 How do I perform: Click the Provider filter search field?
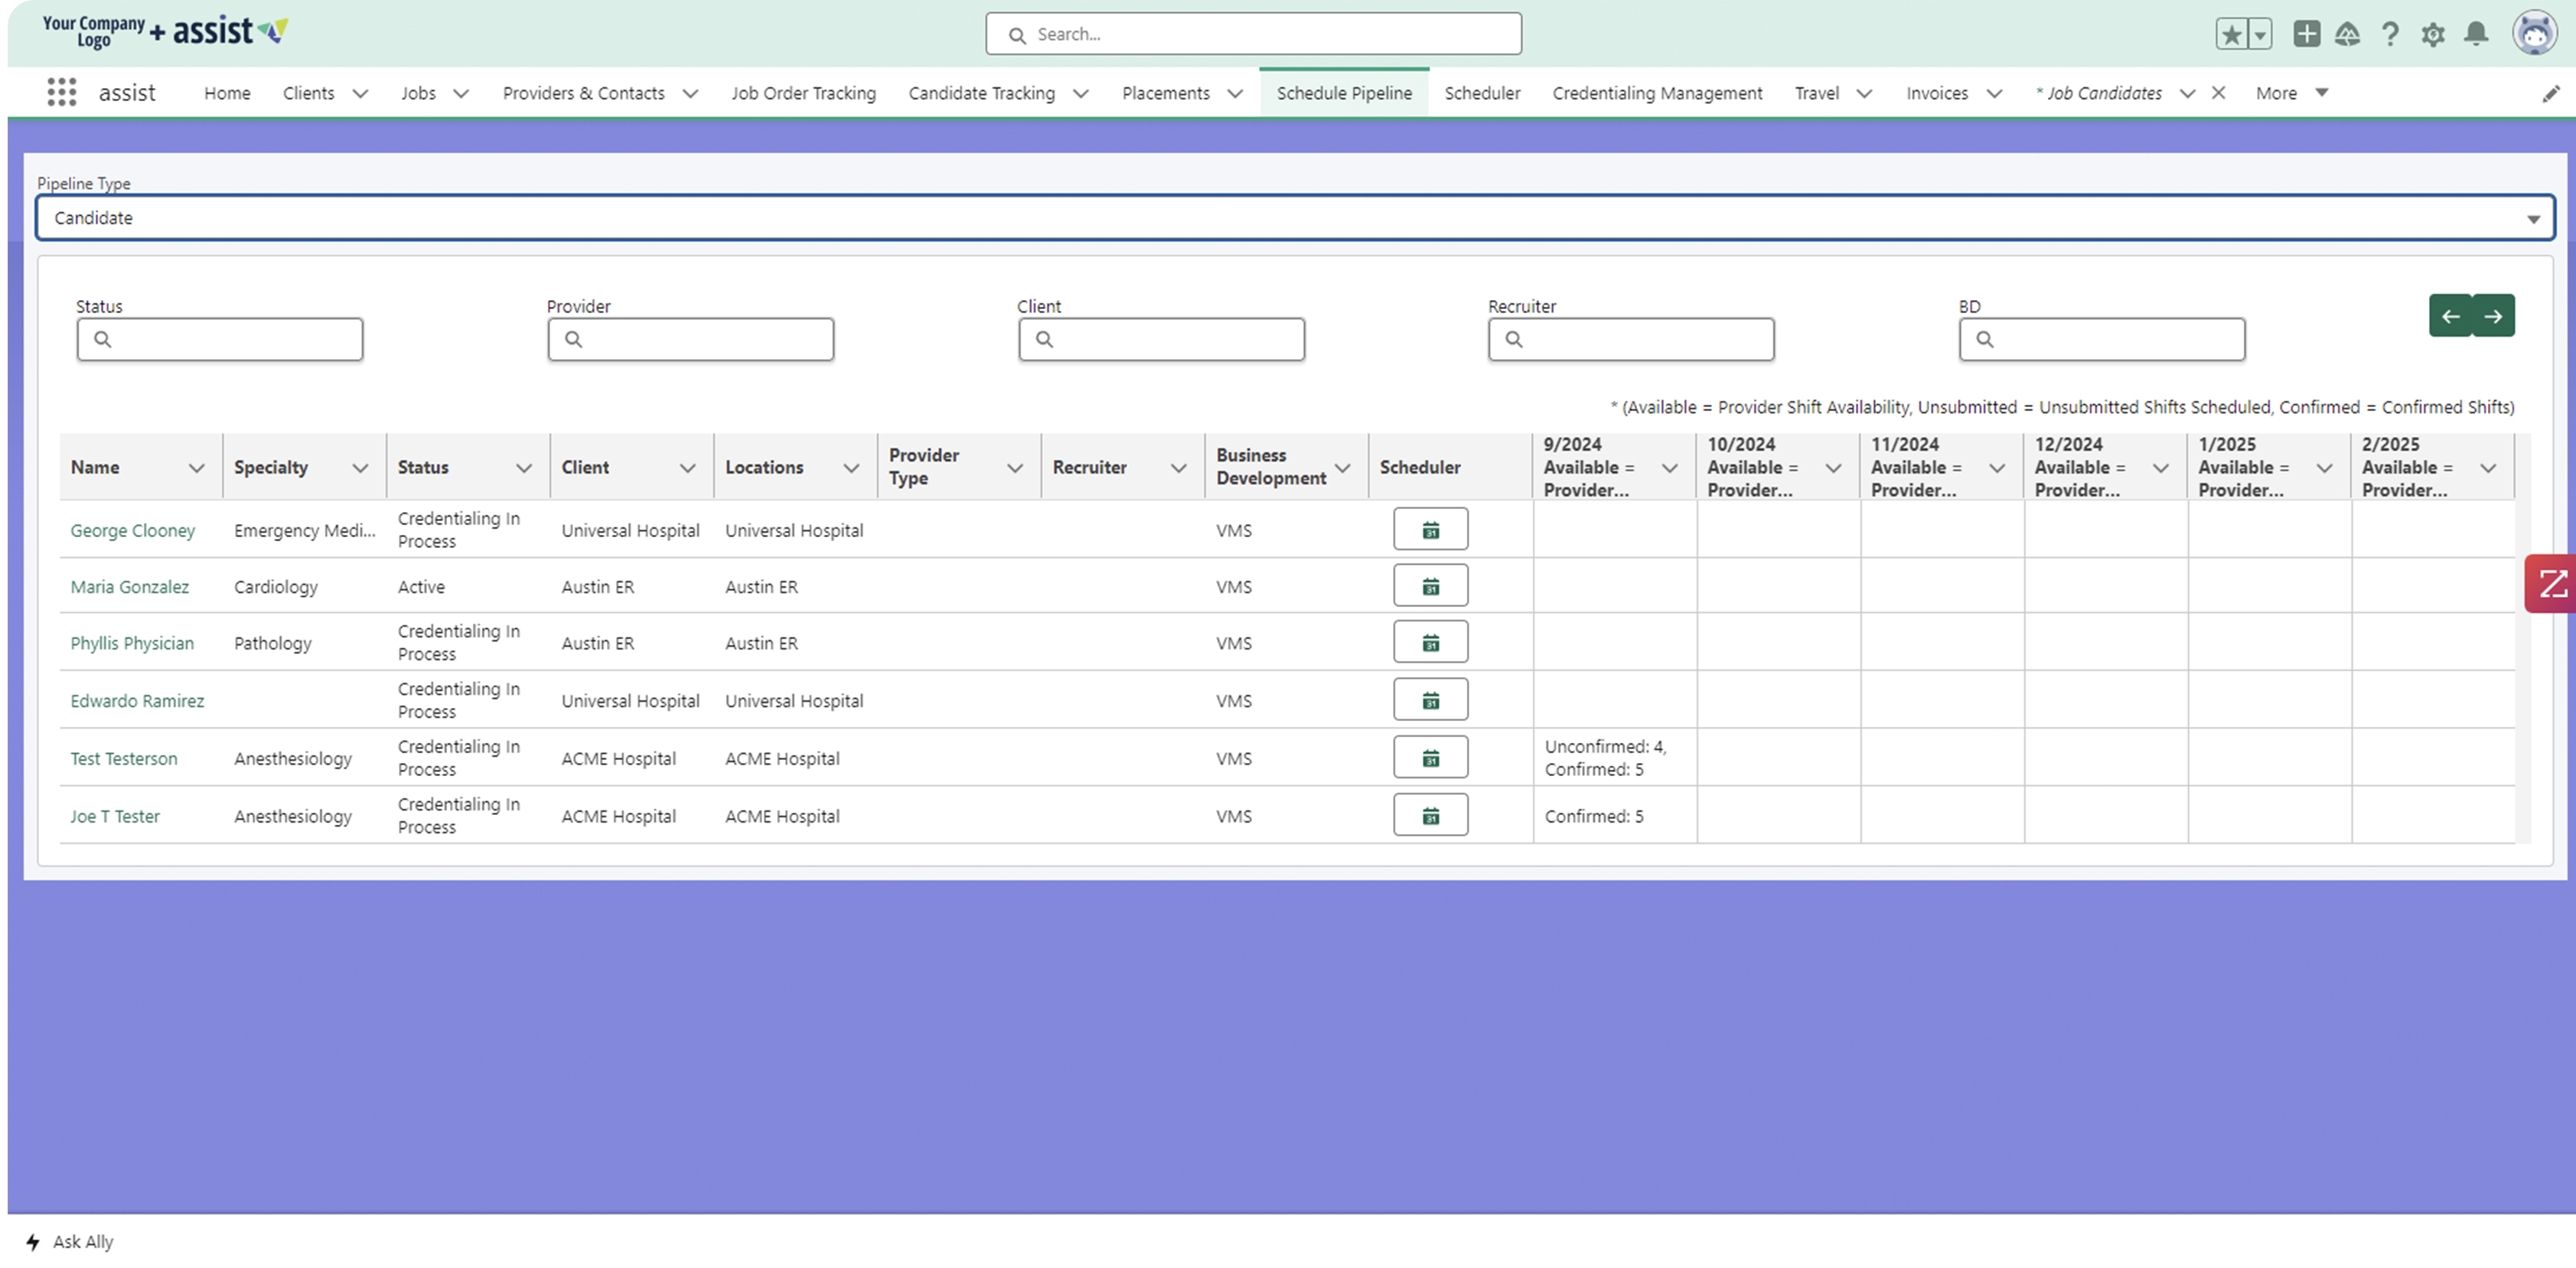click(x=690, y=340)
